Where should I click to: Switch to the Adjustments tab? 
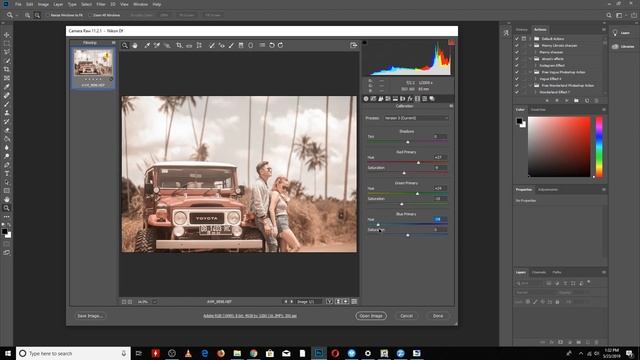548,189
